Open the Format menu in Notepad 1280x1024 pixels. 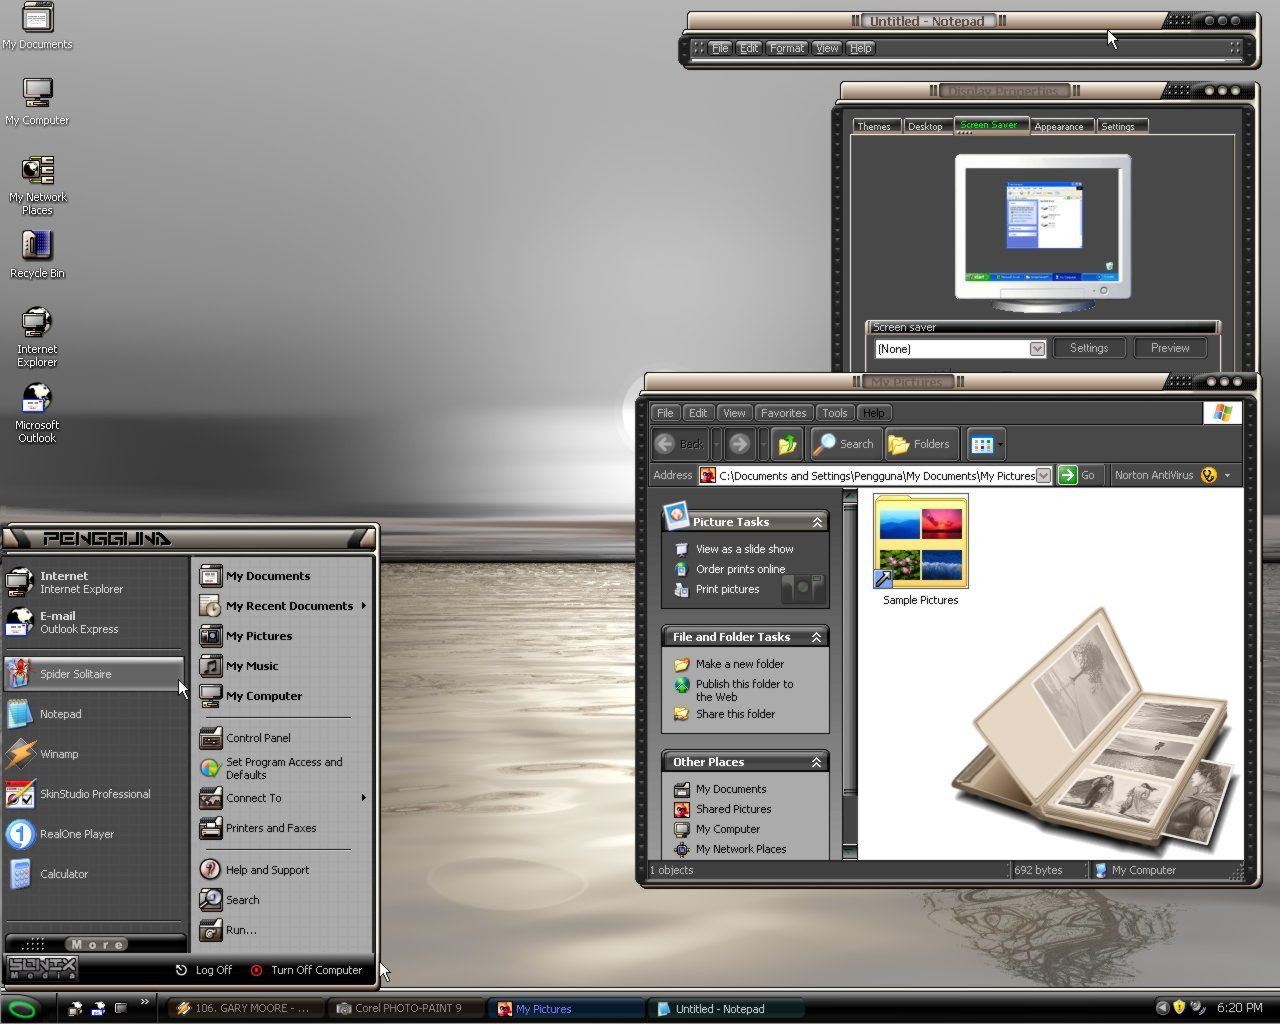pos(787,48)
